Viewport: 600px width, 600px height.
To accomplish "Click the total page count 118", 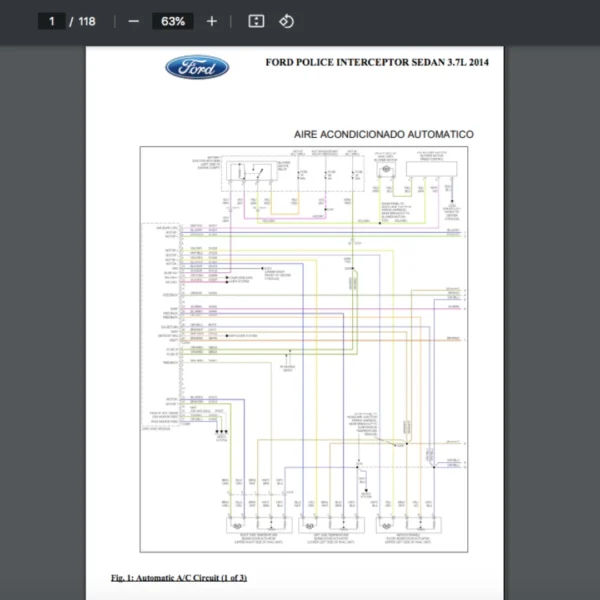I will 86,21.
